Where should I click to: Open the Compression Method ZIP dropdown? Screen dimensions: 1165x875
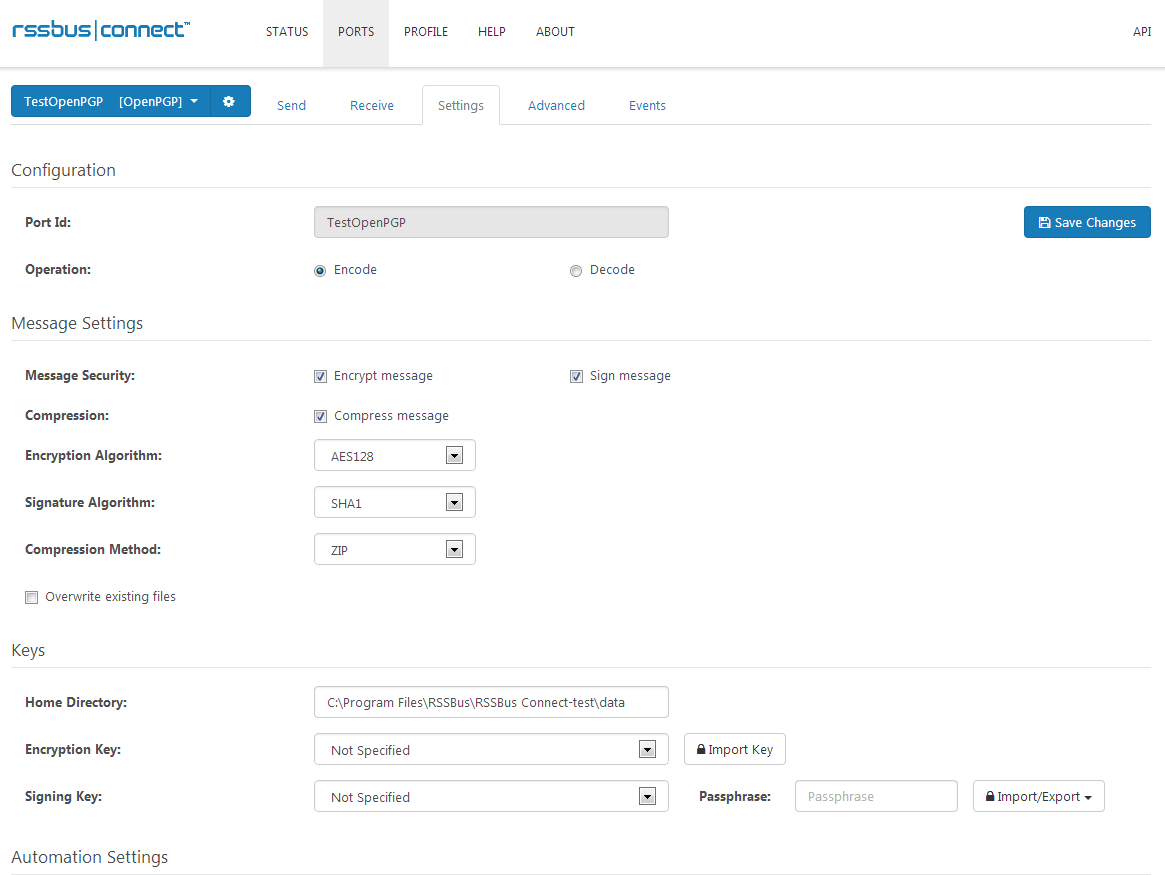click(x=394, y=550)
